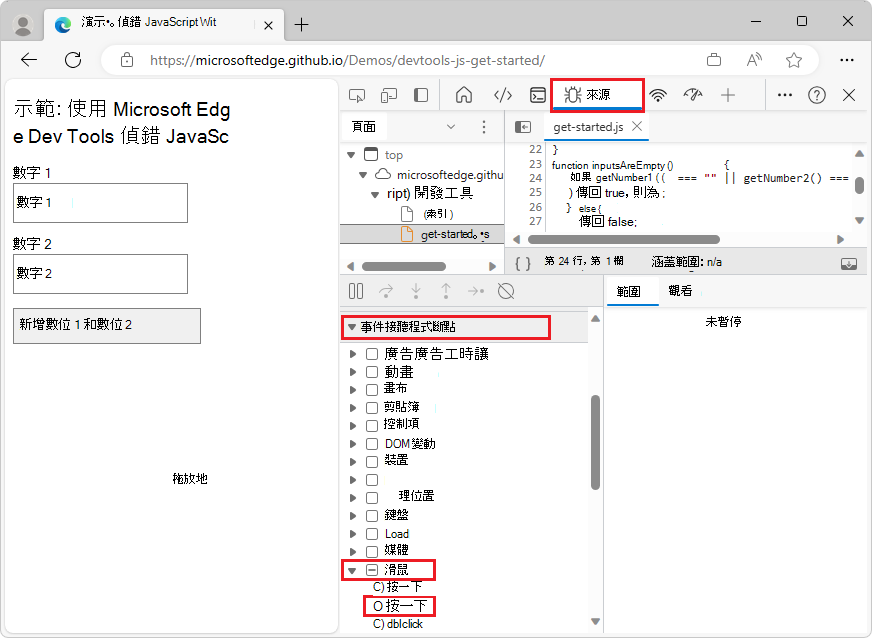Deactivate all breakpoints
The width and height of the screenshot is (872, 638).
click(x=506, y=291)
